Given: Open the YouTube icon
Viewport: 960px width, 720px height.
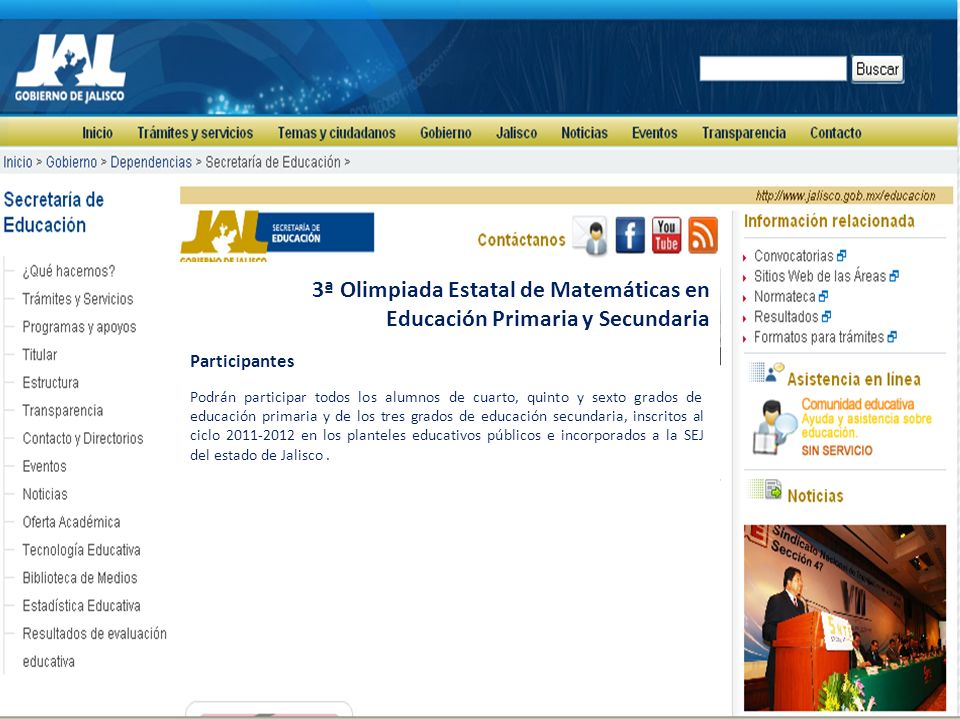Looking at the screenshot, I should click(666, 235).
